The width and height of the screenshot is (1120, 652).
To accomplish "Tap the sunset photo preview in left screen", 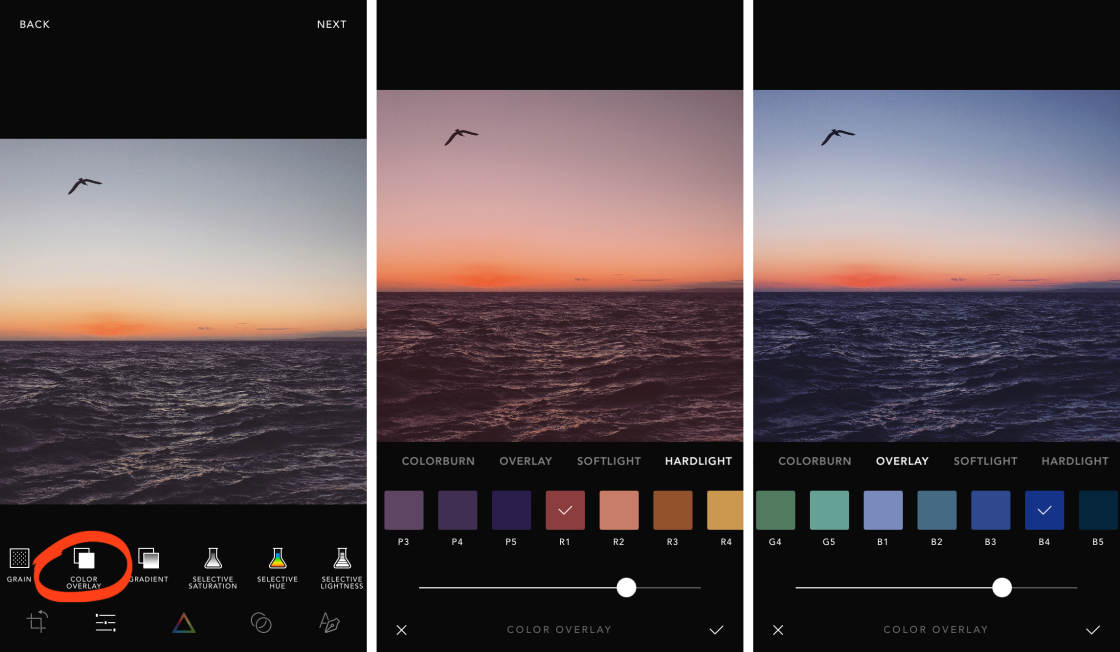I will tap(183, 321).
